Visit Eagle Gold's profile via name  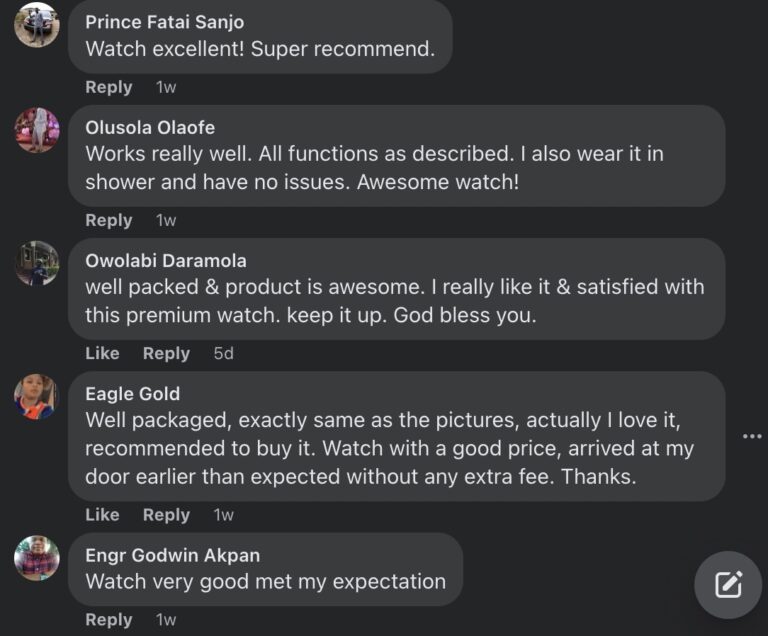point(133,394)
